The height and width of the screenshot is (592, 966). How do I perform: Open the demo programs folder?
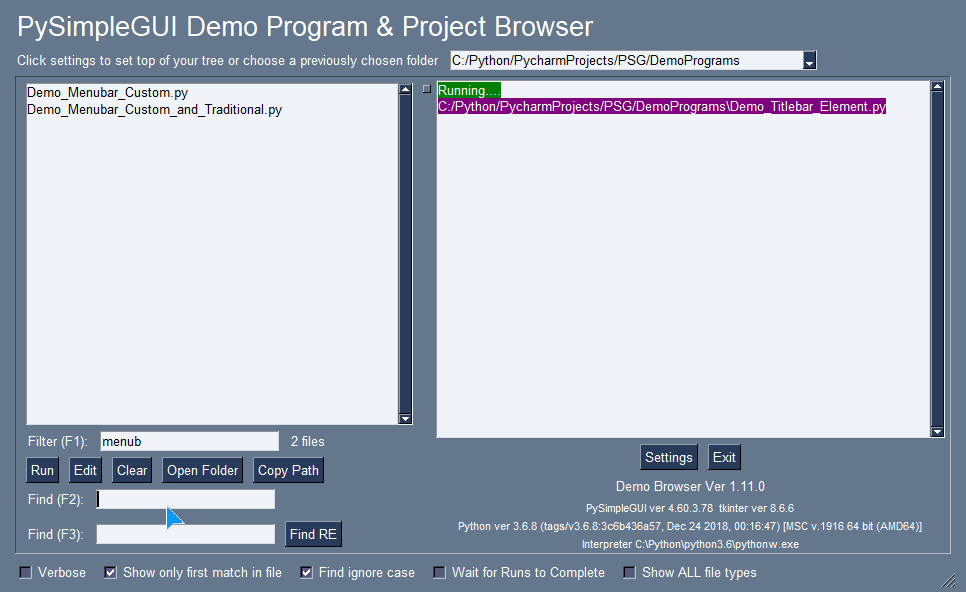point(202,470)
